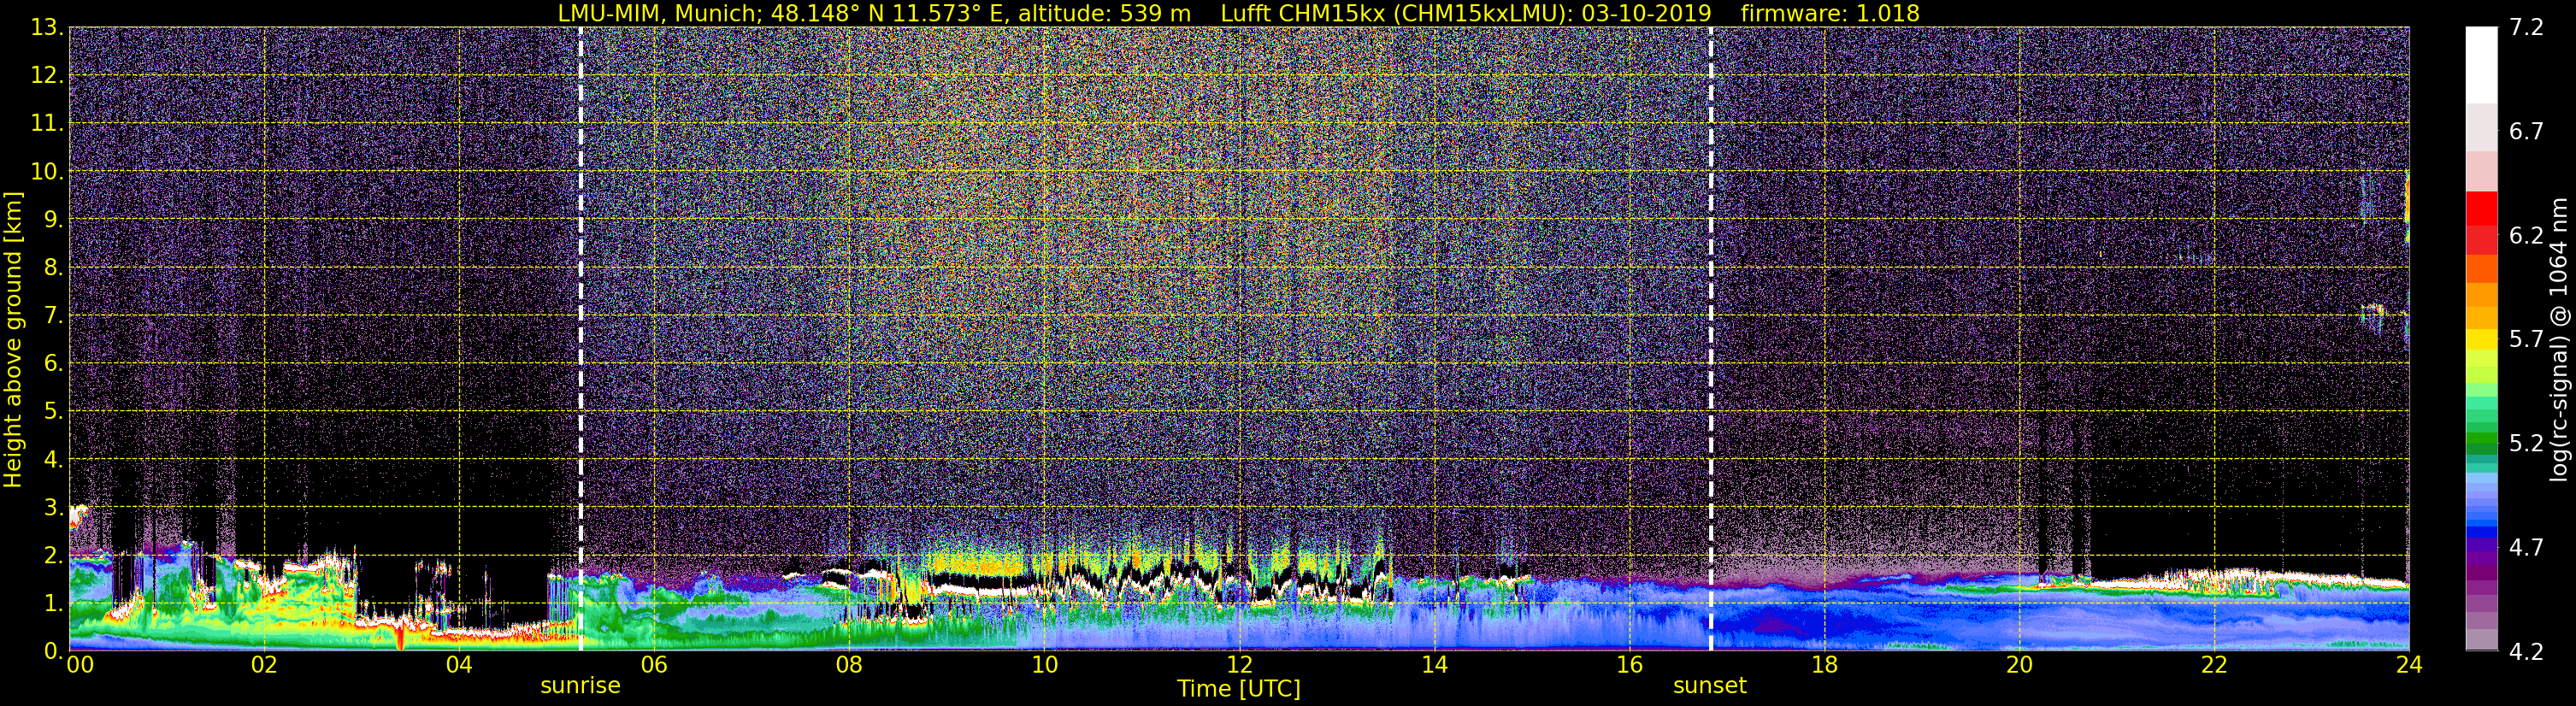The image size is (2576, 706).
Task: Click the yellow segment of the colorbar
Action: (x=2481, y=339)
